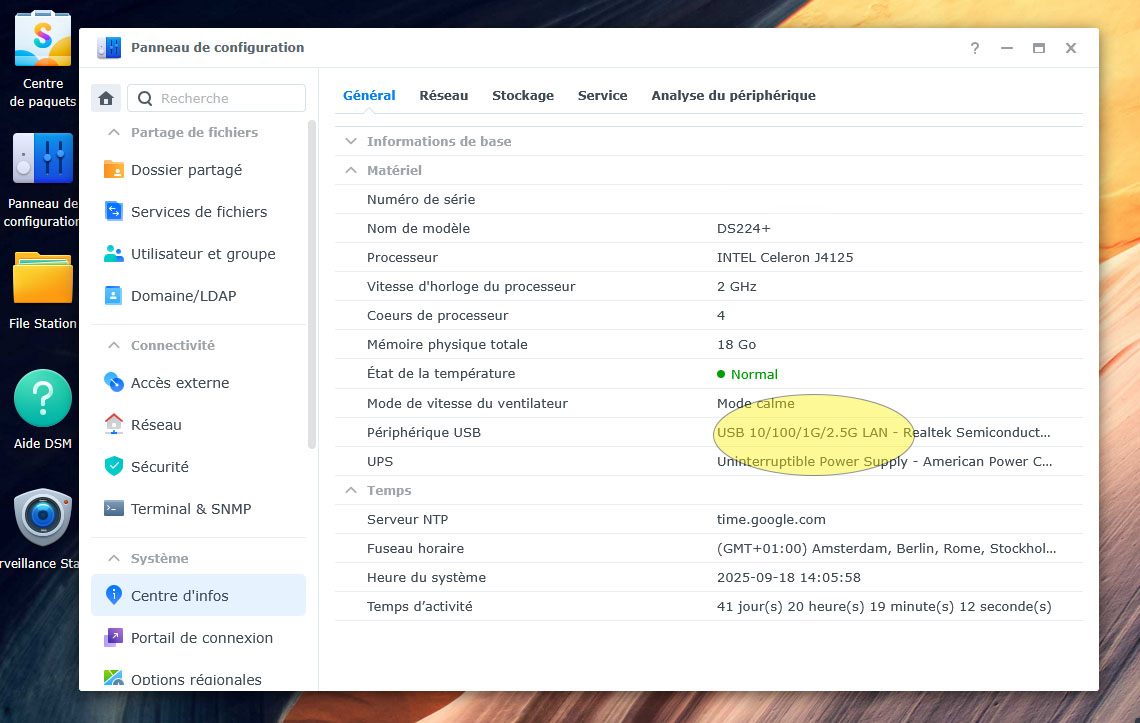Open Terminal & SNMP settings
Viewport: 1140px width, 723px height.
pyautogui.click(x=190, y=509)
